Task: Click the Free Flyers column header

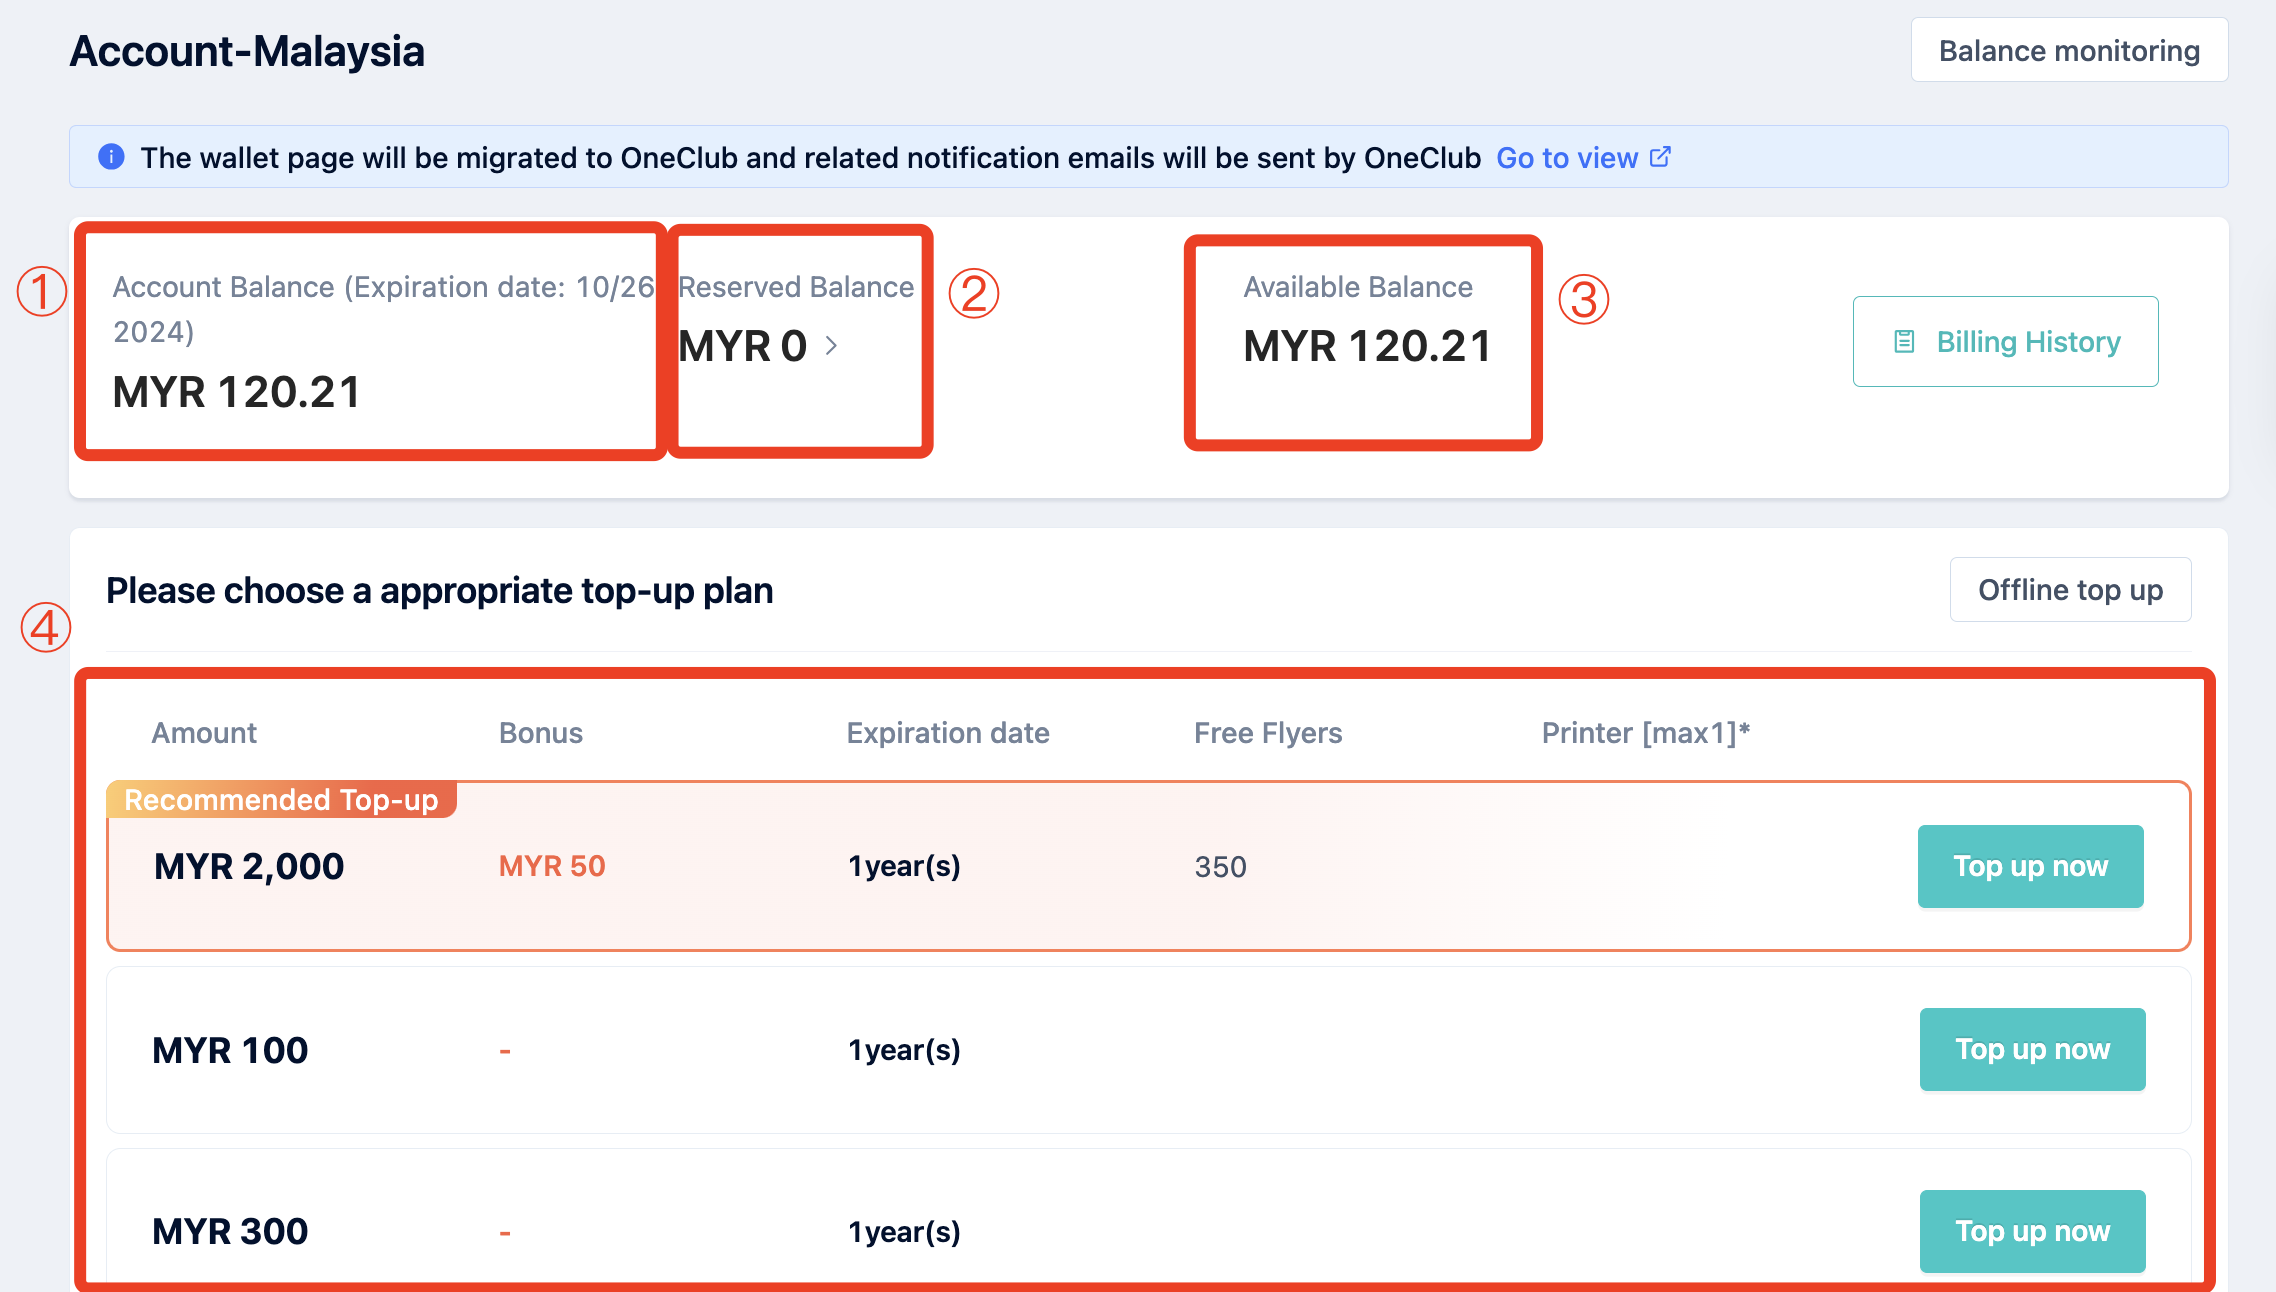Action: click(1268, 733)
